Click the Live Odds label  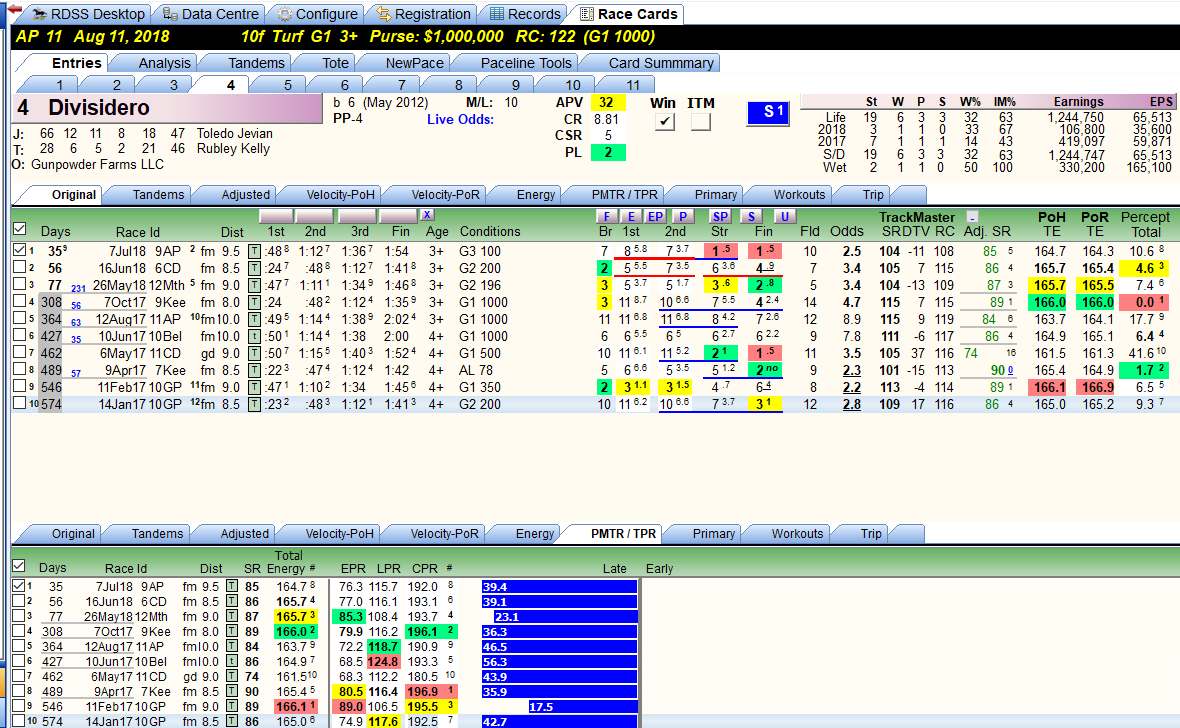(461, 120)
